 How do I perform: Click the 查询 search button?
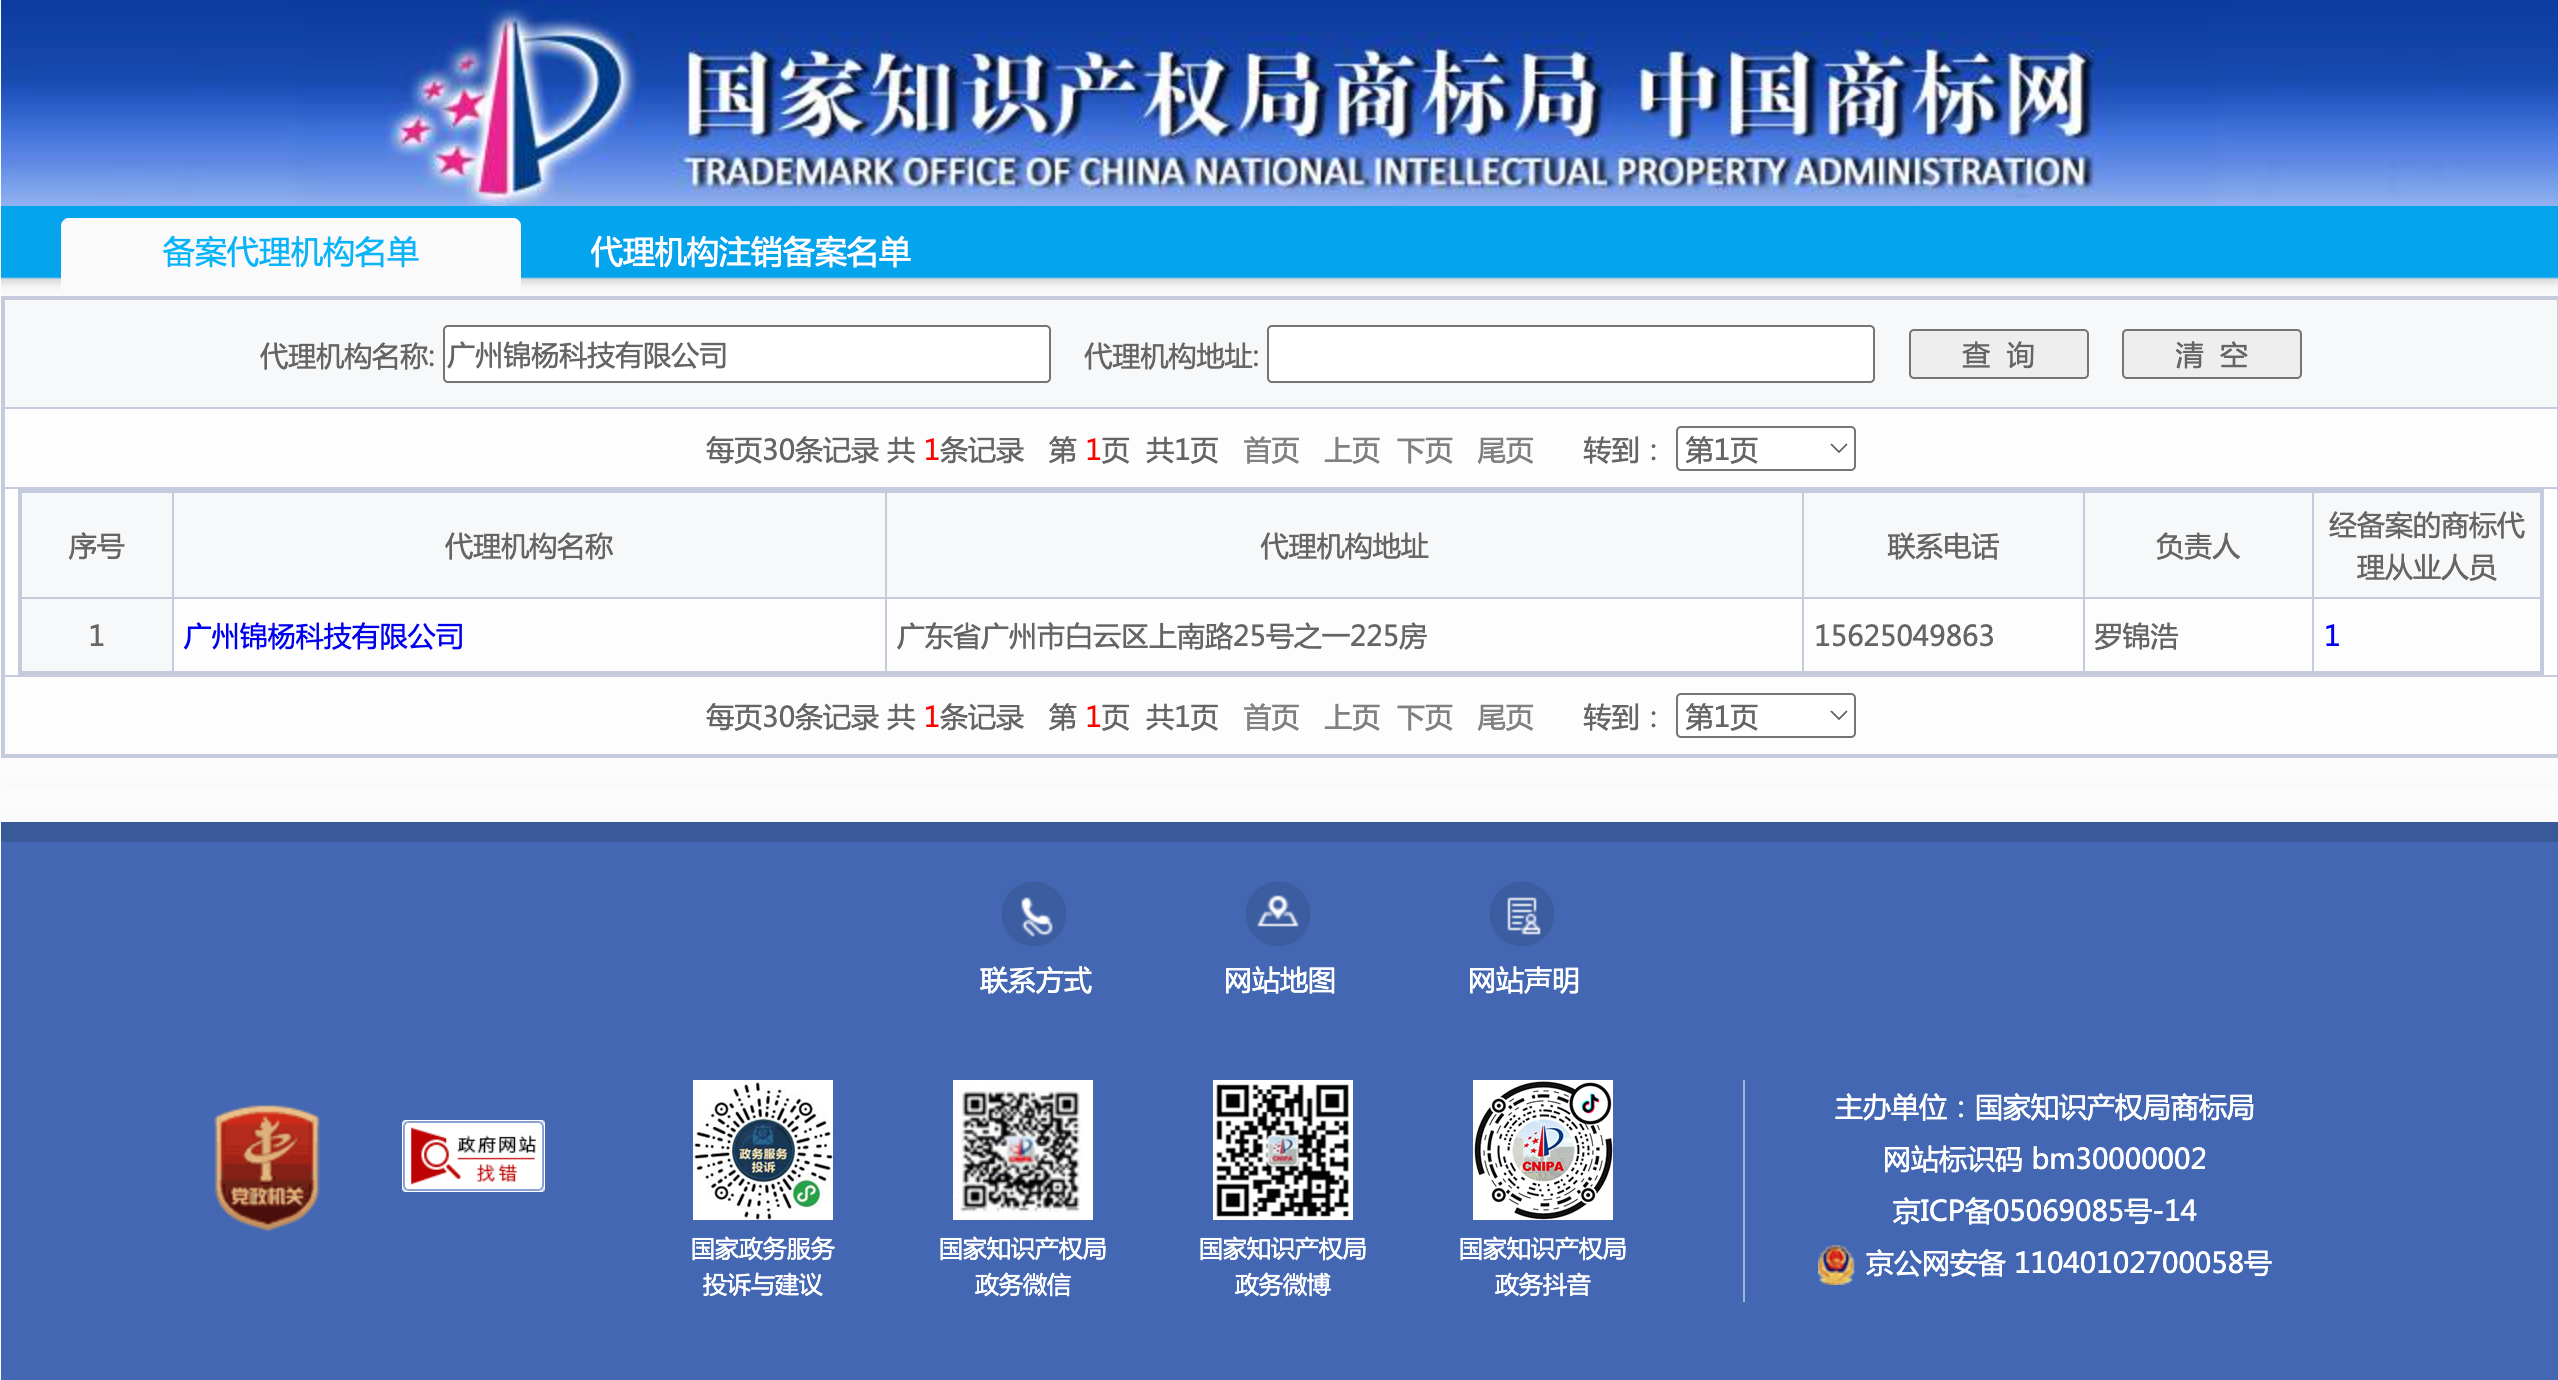pos(1997,354)
